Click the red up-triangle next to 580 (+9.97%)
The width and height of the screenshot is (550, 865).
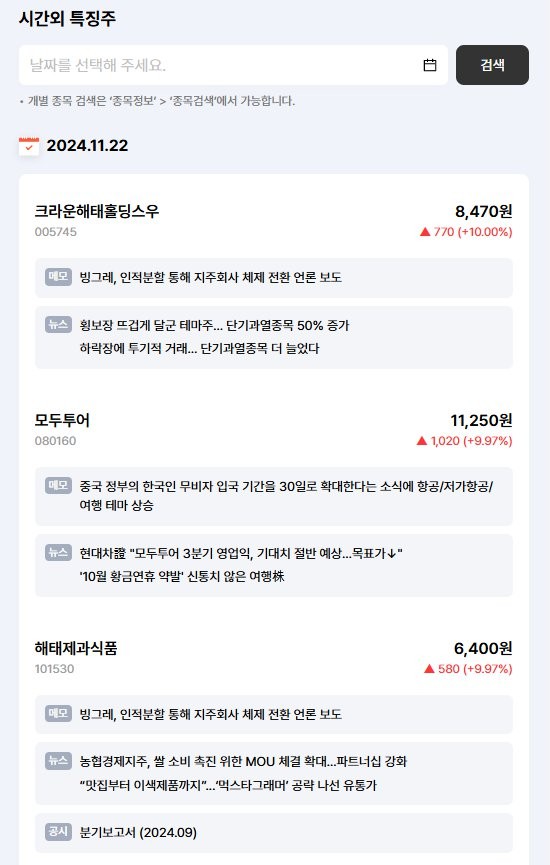(x=429, y=669)
